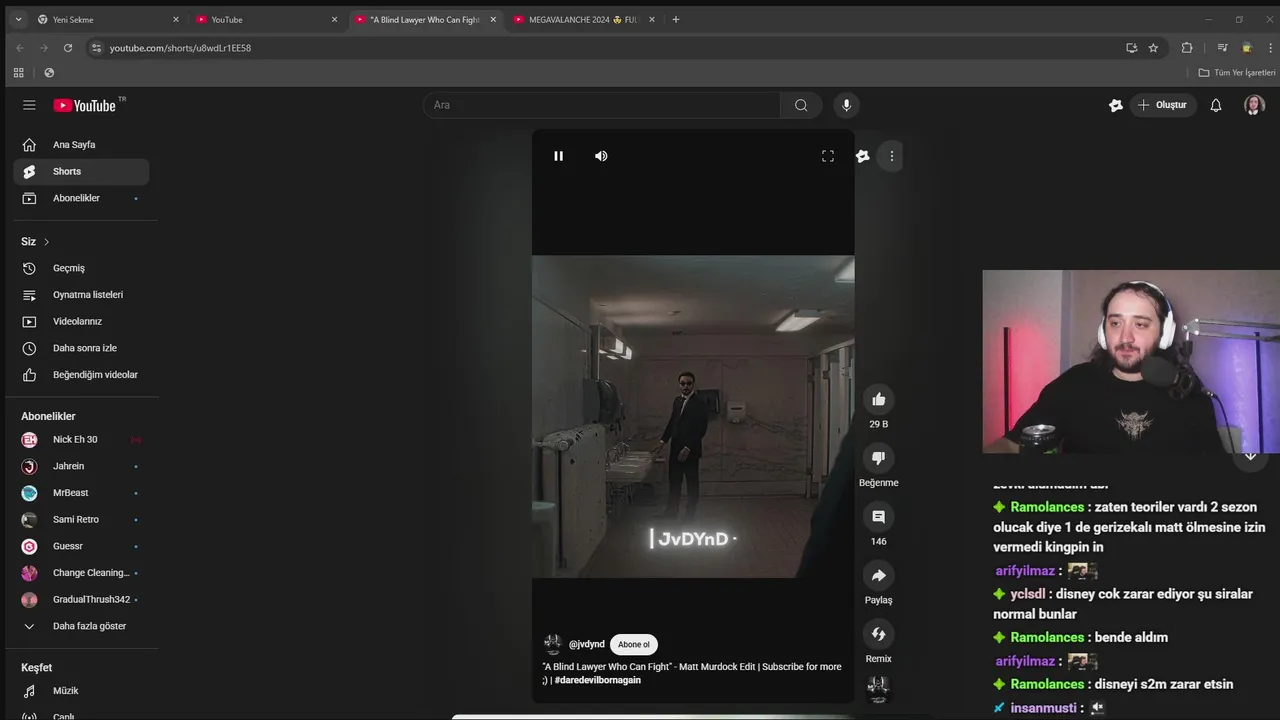
Task: Click the magnifier search button
Action: pos(801,105)
